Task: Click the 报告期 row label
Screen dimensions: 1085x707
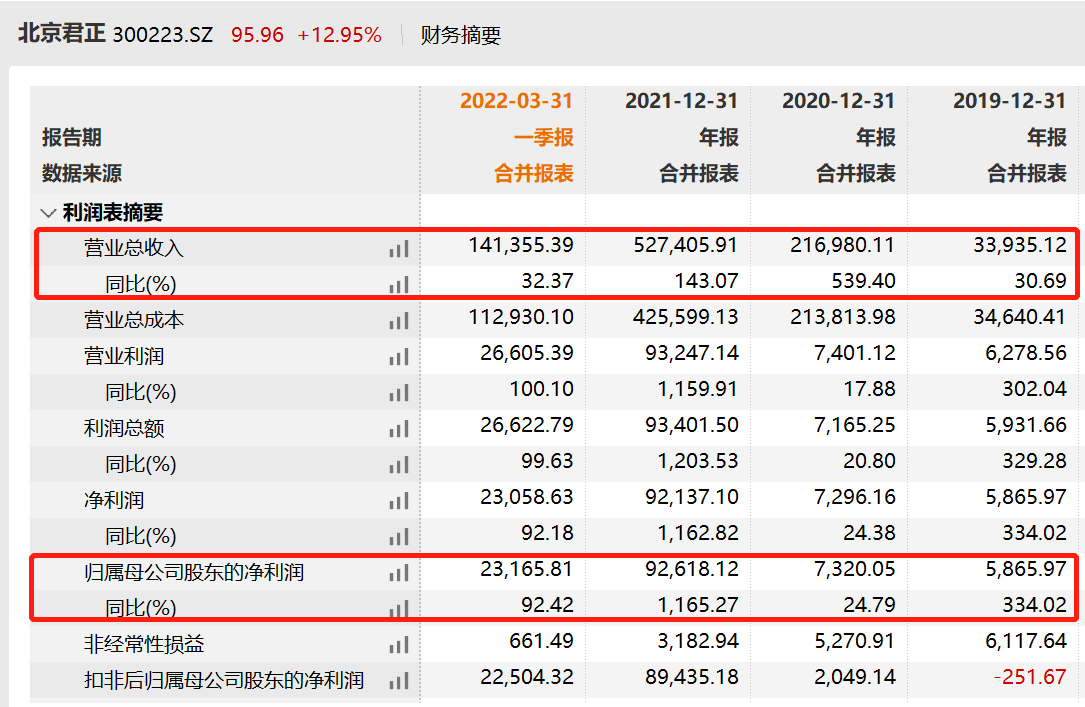Action: 72,137
